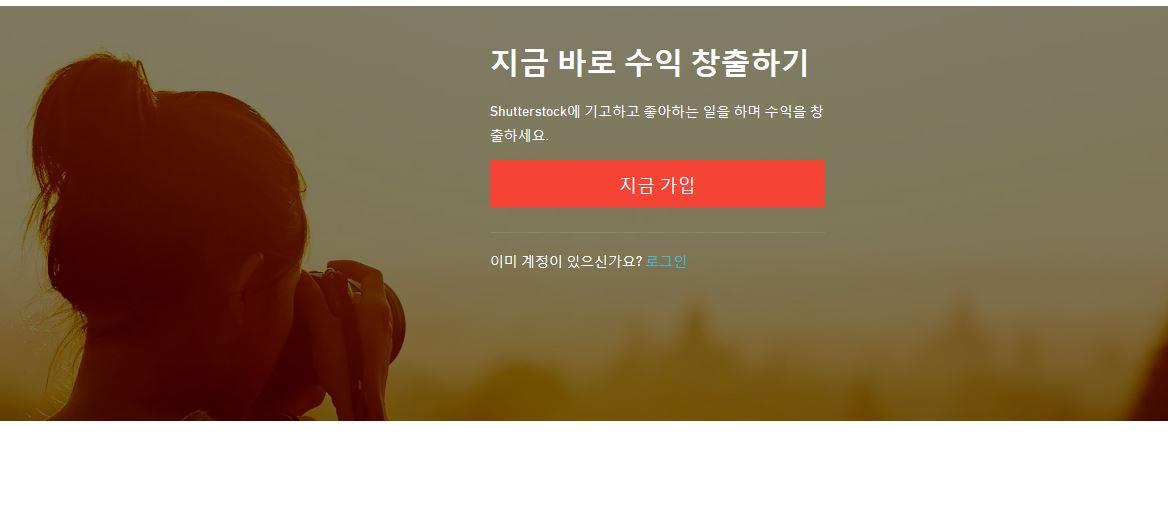Click the word 창출하기 in the heading

click(749, 63)
